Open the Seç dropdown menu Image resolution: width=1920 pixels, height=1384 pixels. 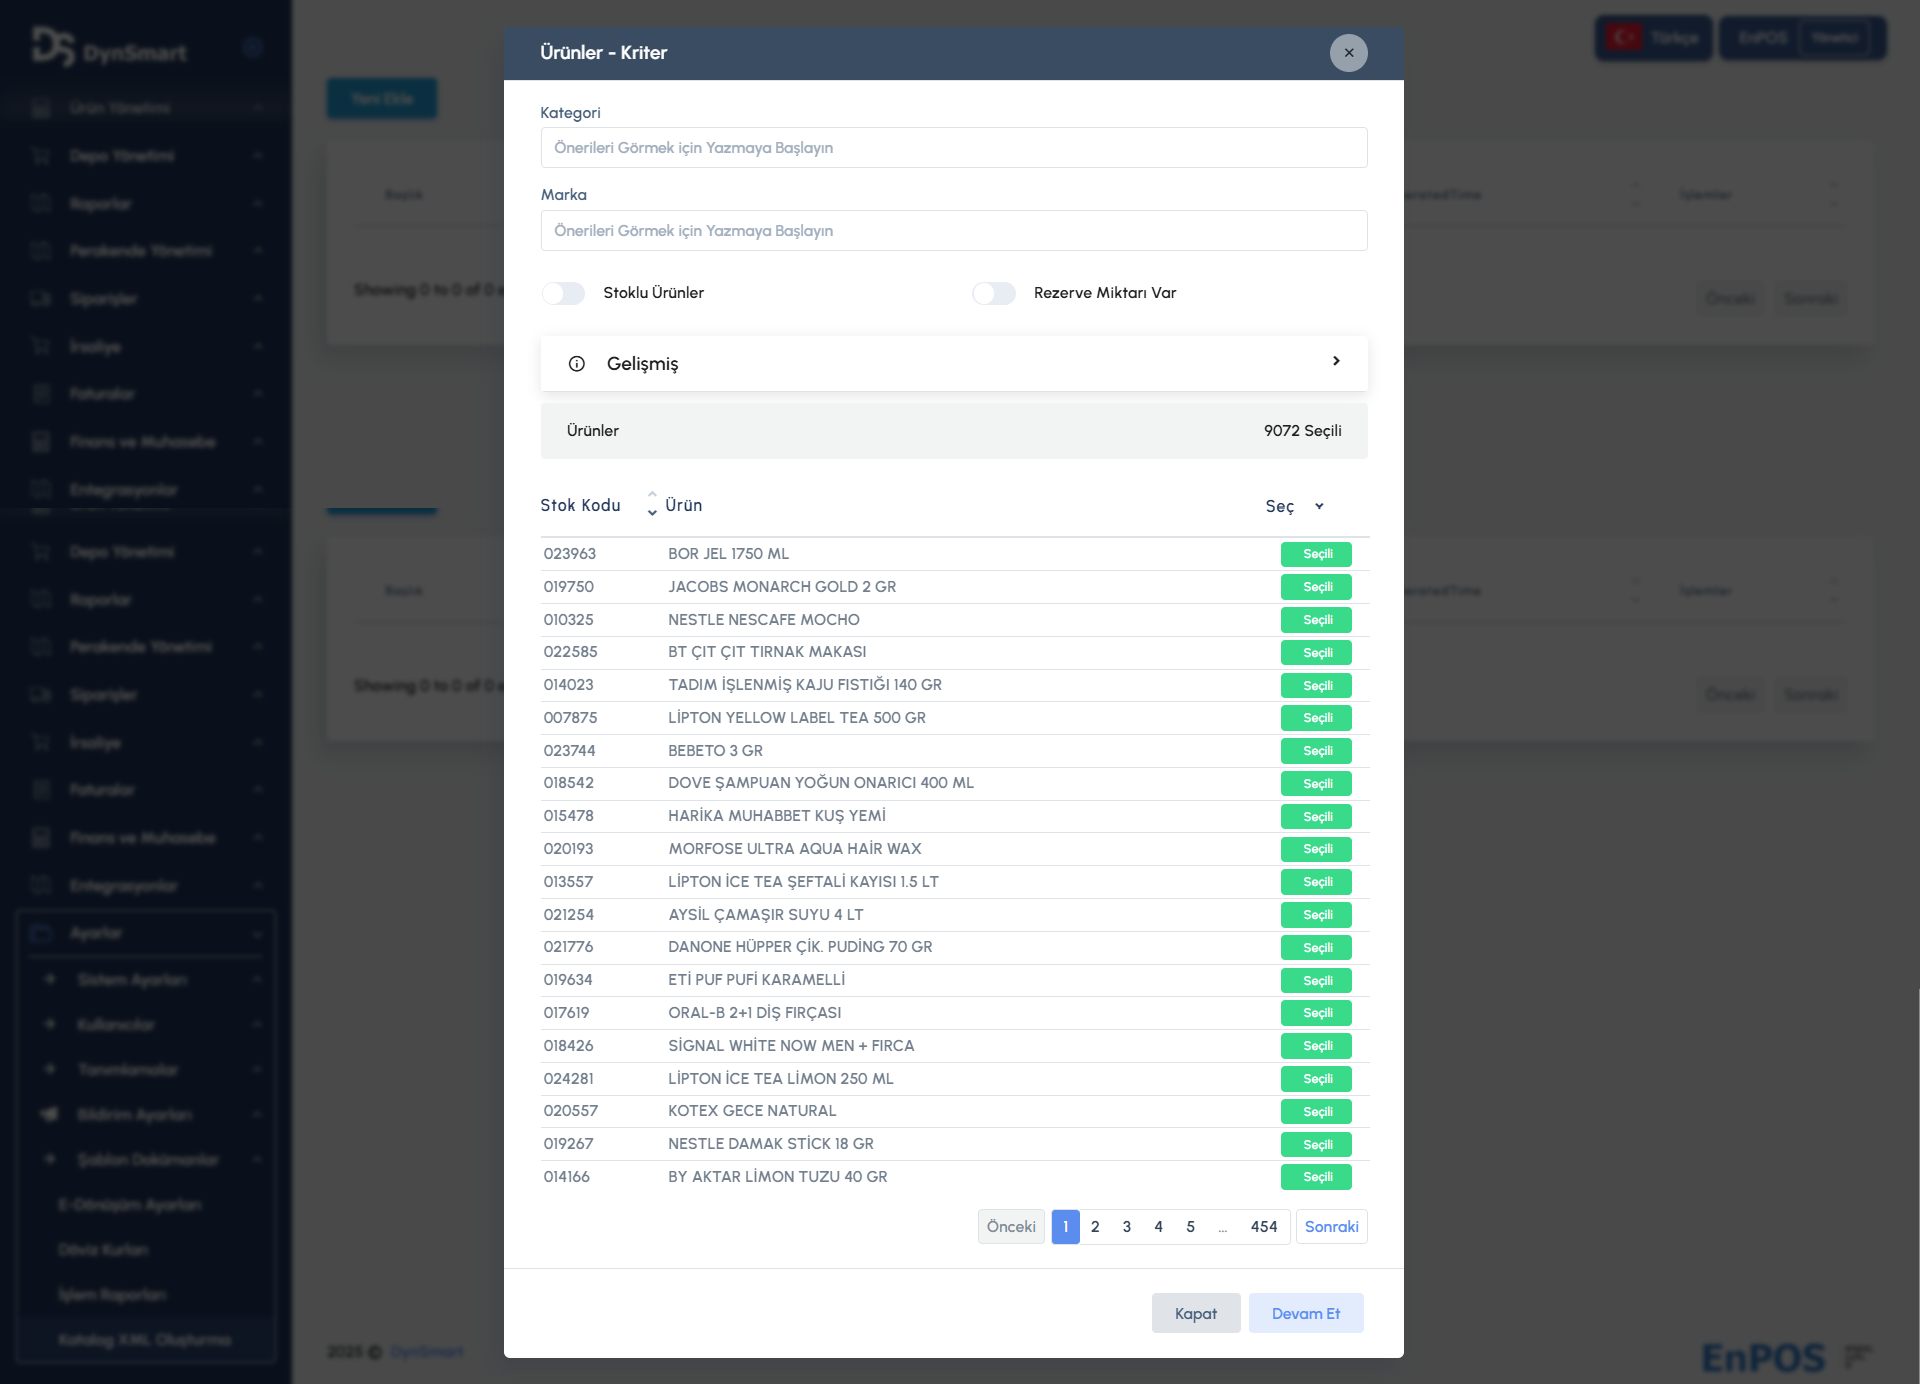pos(1294,506)
